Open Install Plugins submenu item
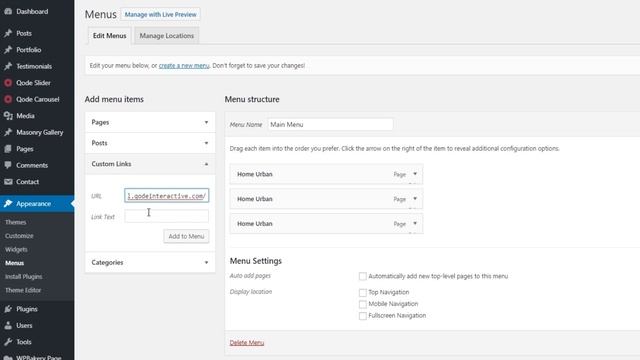Viewport: 640px width, 360px height. [24, 276]
